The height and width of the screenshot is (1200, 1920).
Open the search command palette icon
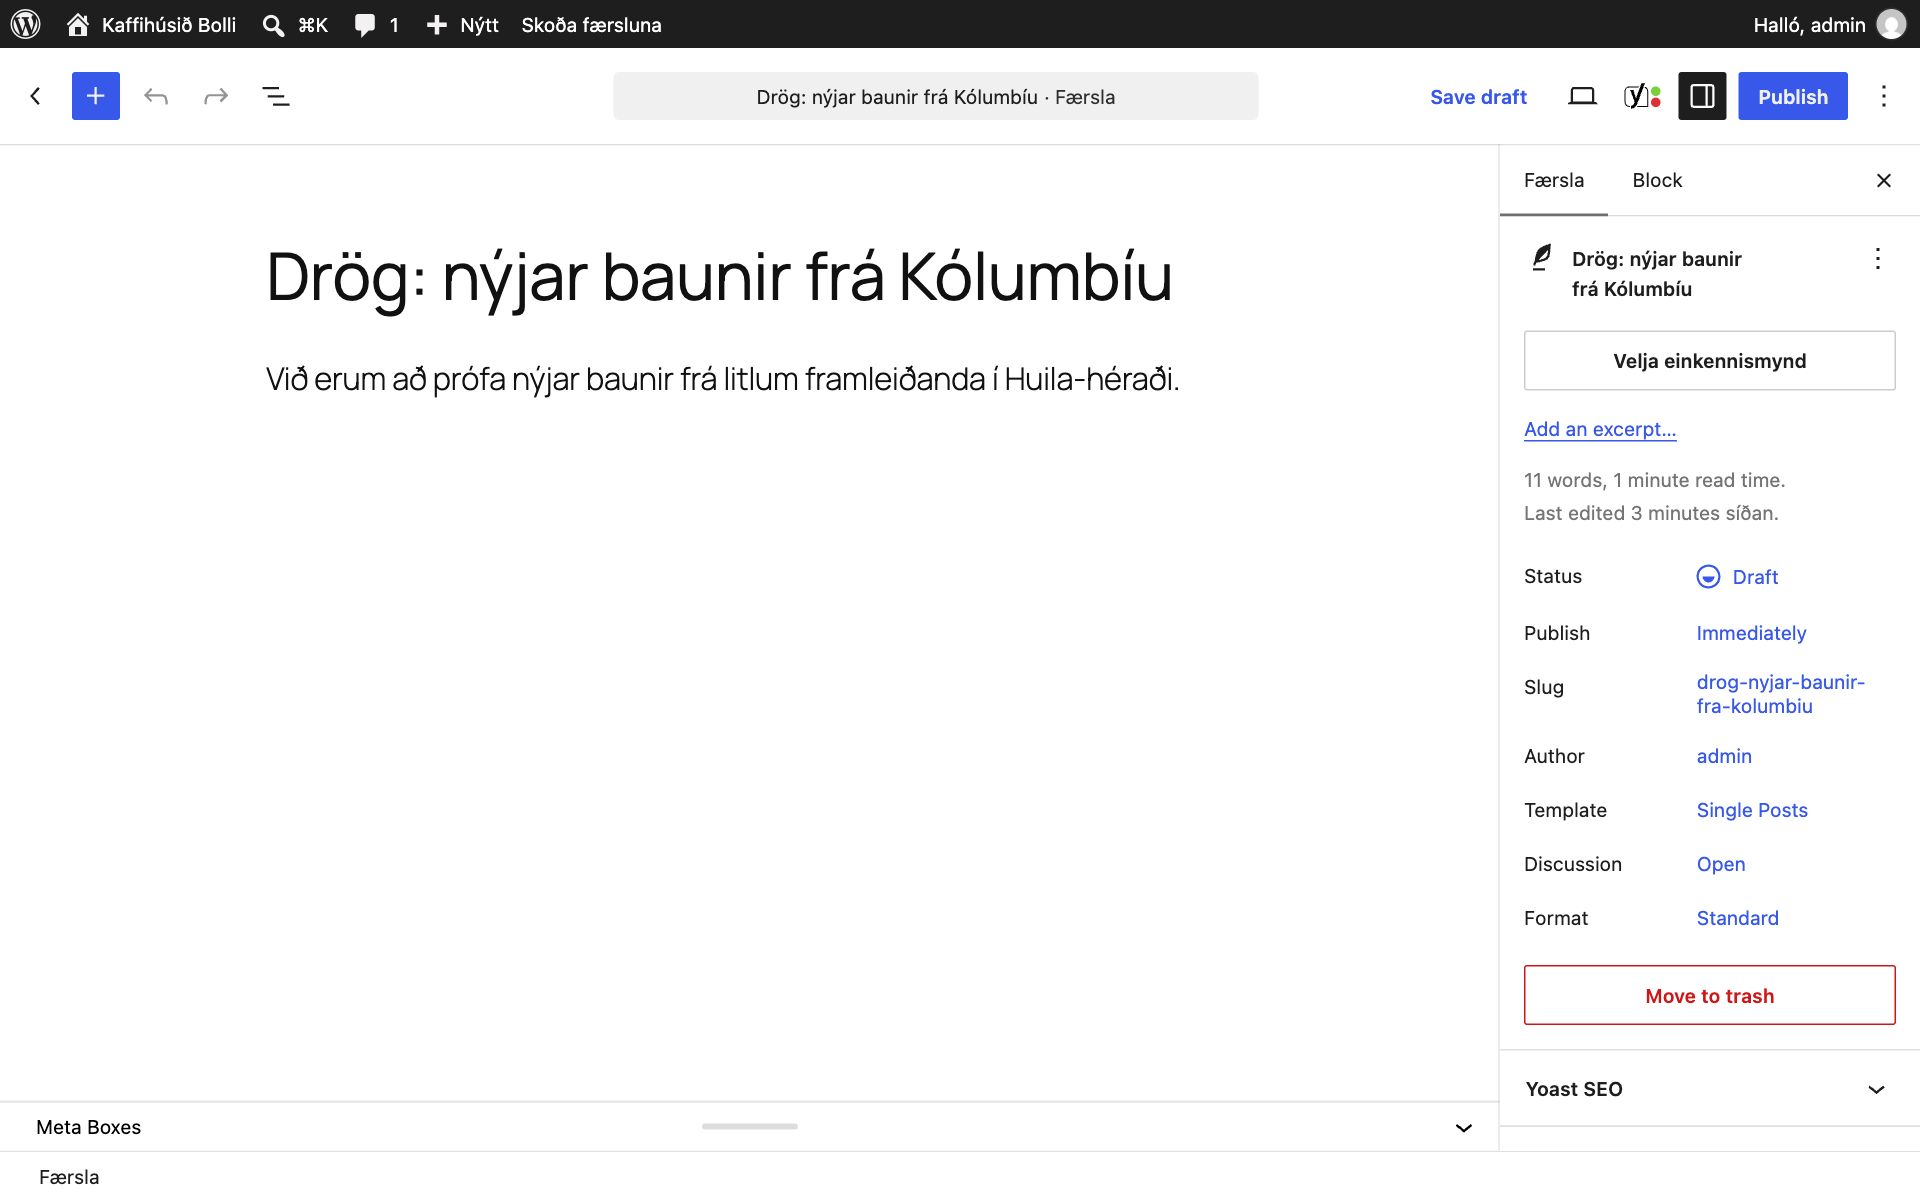click(x=273, y=25)
